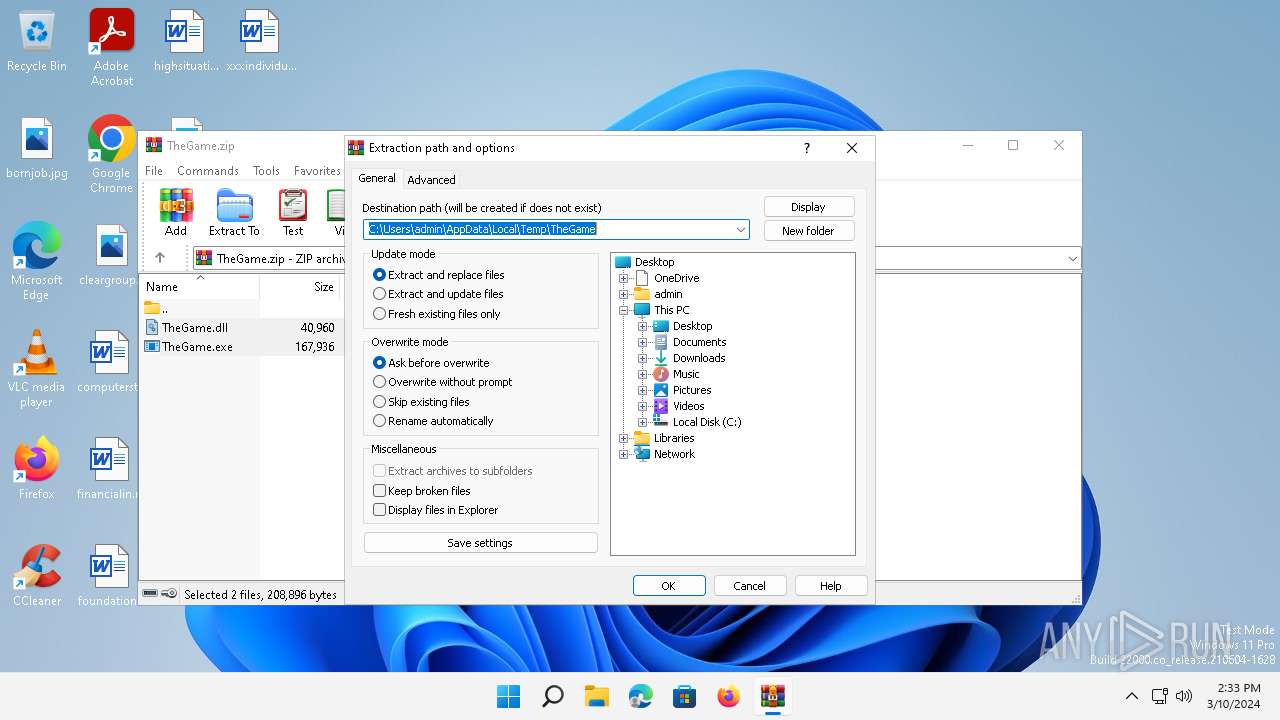Open destination path dropdown list
The height and width of the screenshot is (720, 1280).
pos(741,229)
